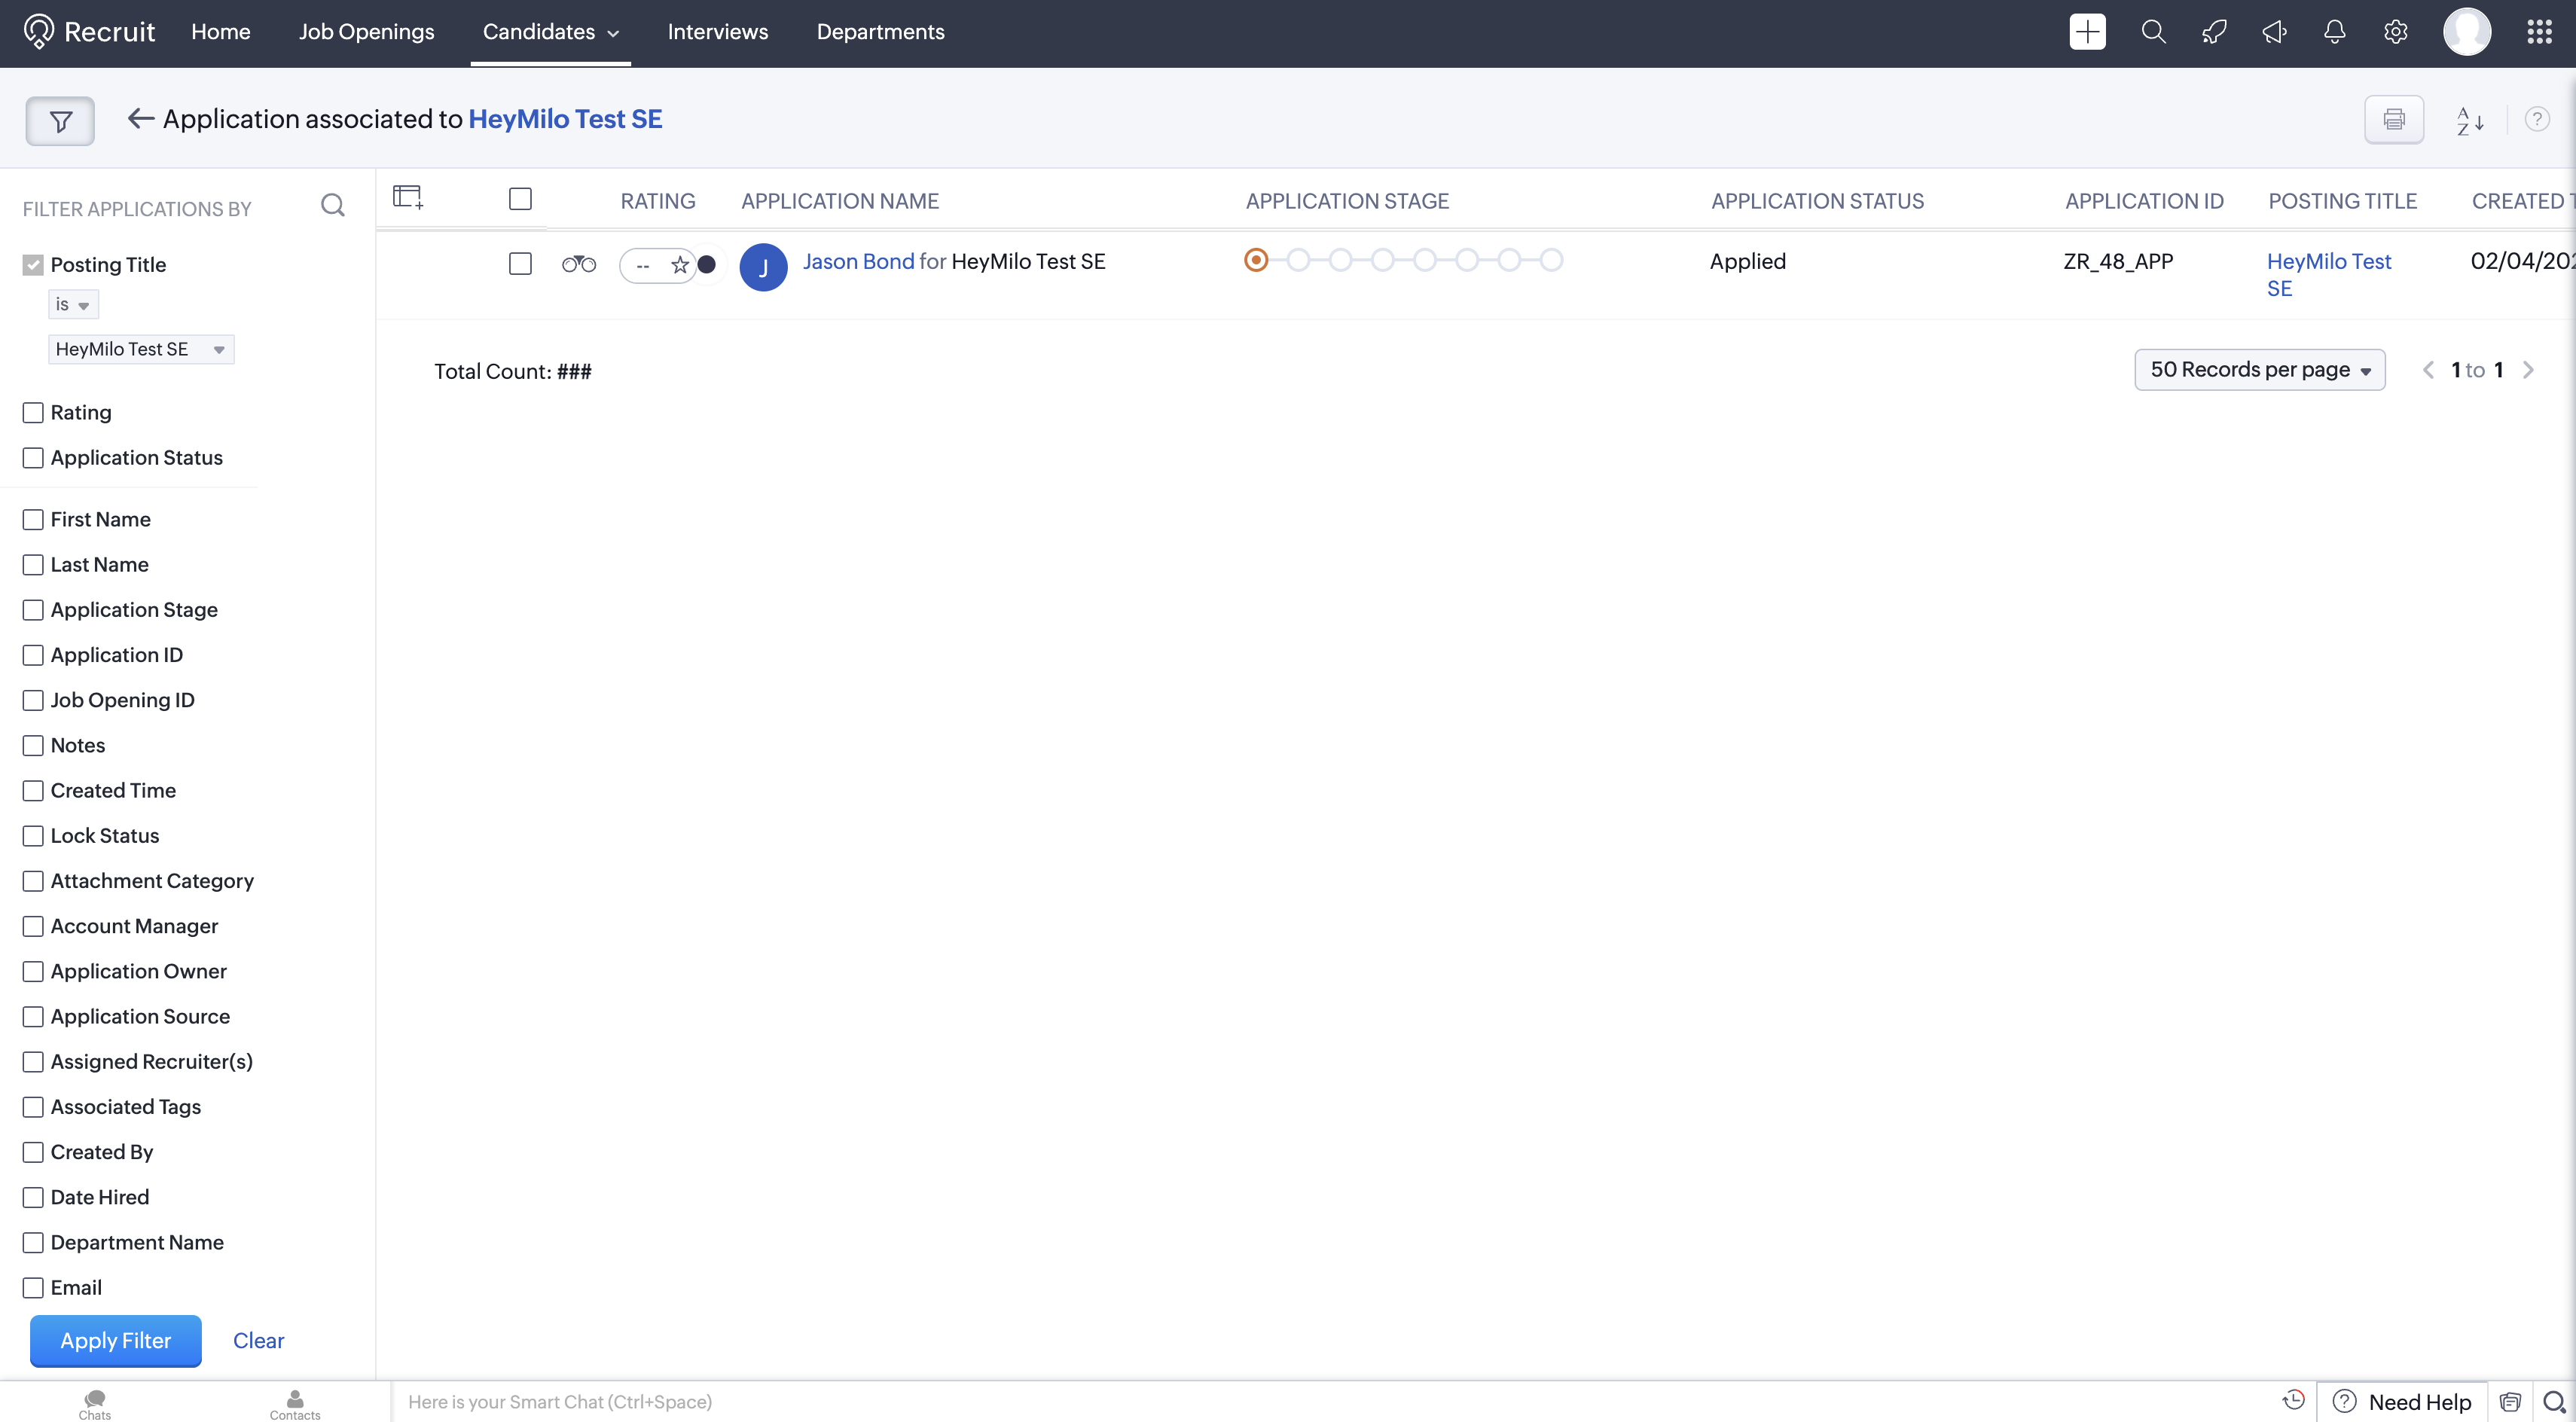
Task: Click the A-Z sort icon
Action: [2470, 120]
